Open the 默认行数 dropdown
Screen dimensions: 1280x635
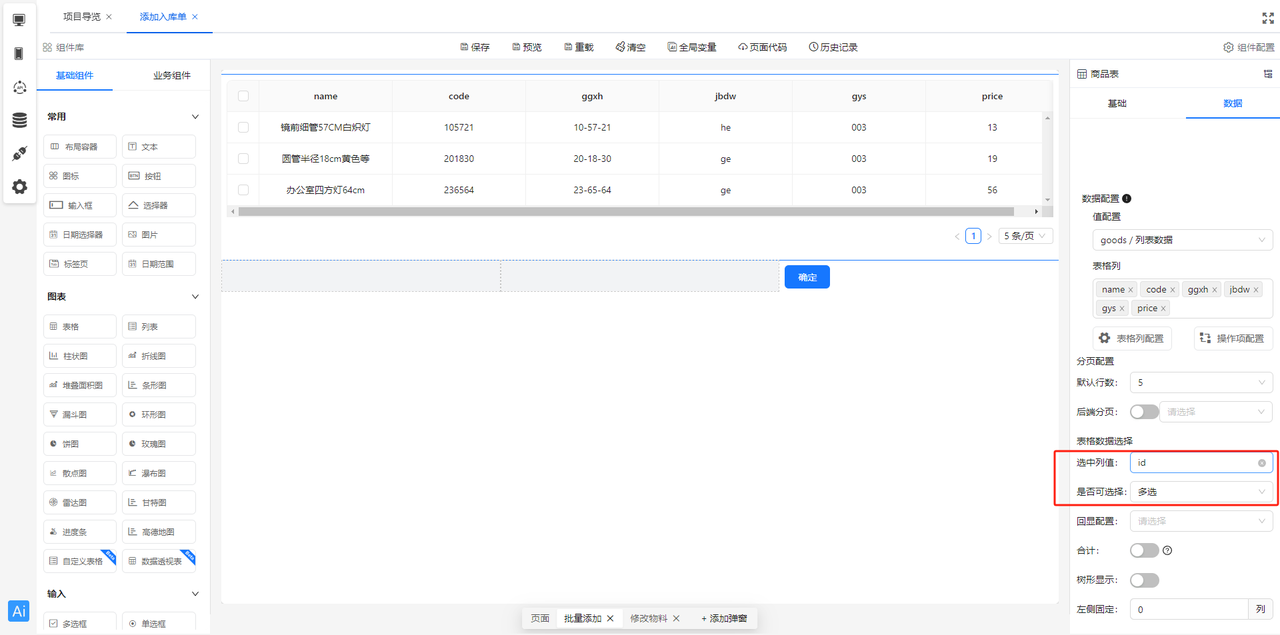(1200, 383)
